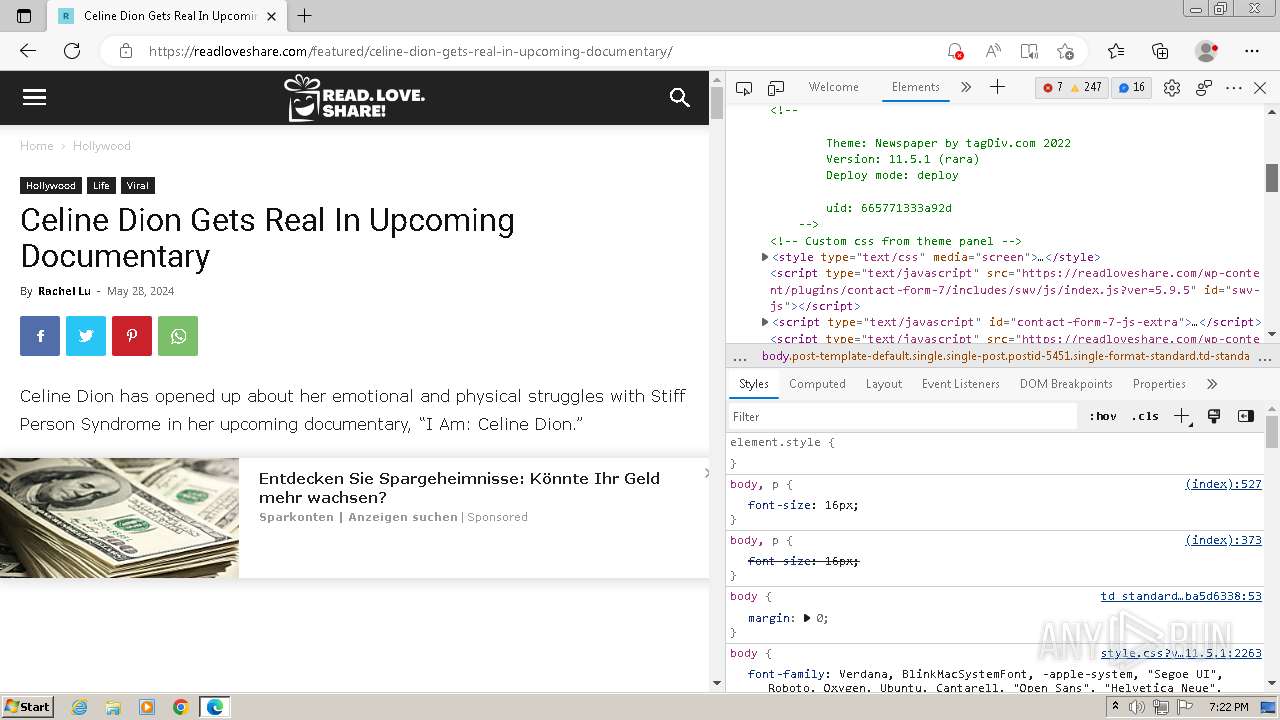Viewport: 1280px width, 720px height.
Task: Open Immersive Reader icon
Action: (x=1029, y=51)
